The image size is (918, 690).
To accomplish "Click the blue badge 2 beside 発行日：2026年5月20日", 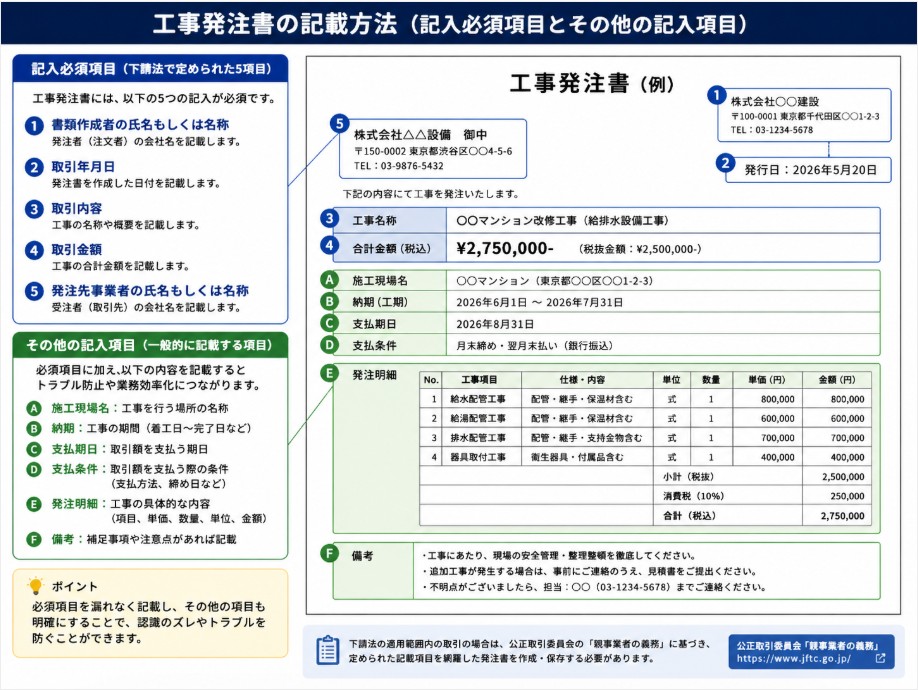I will pos(725,163).
